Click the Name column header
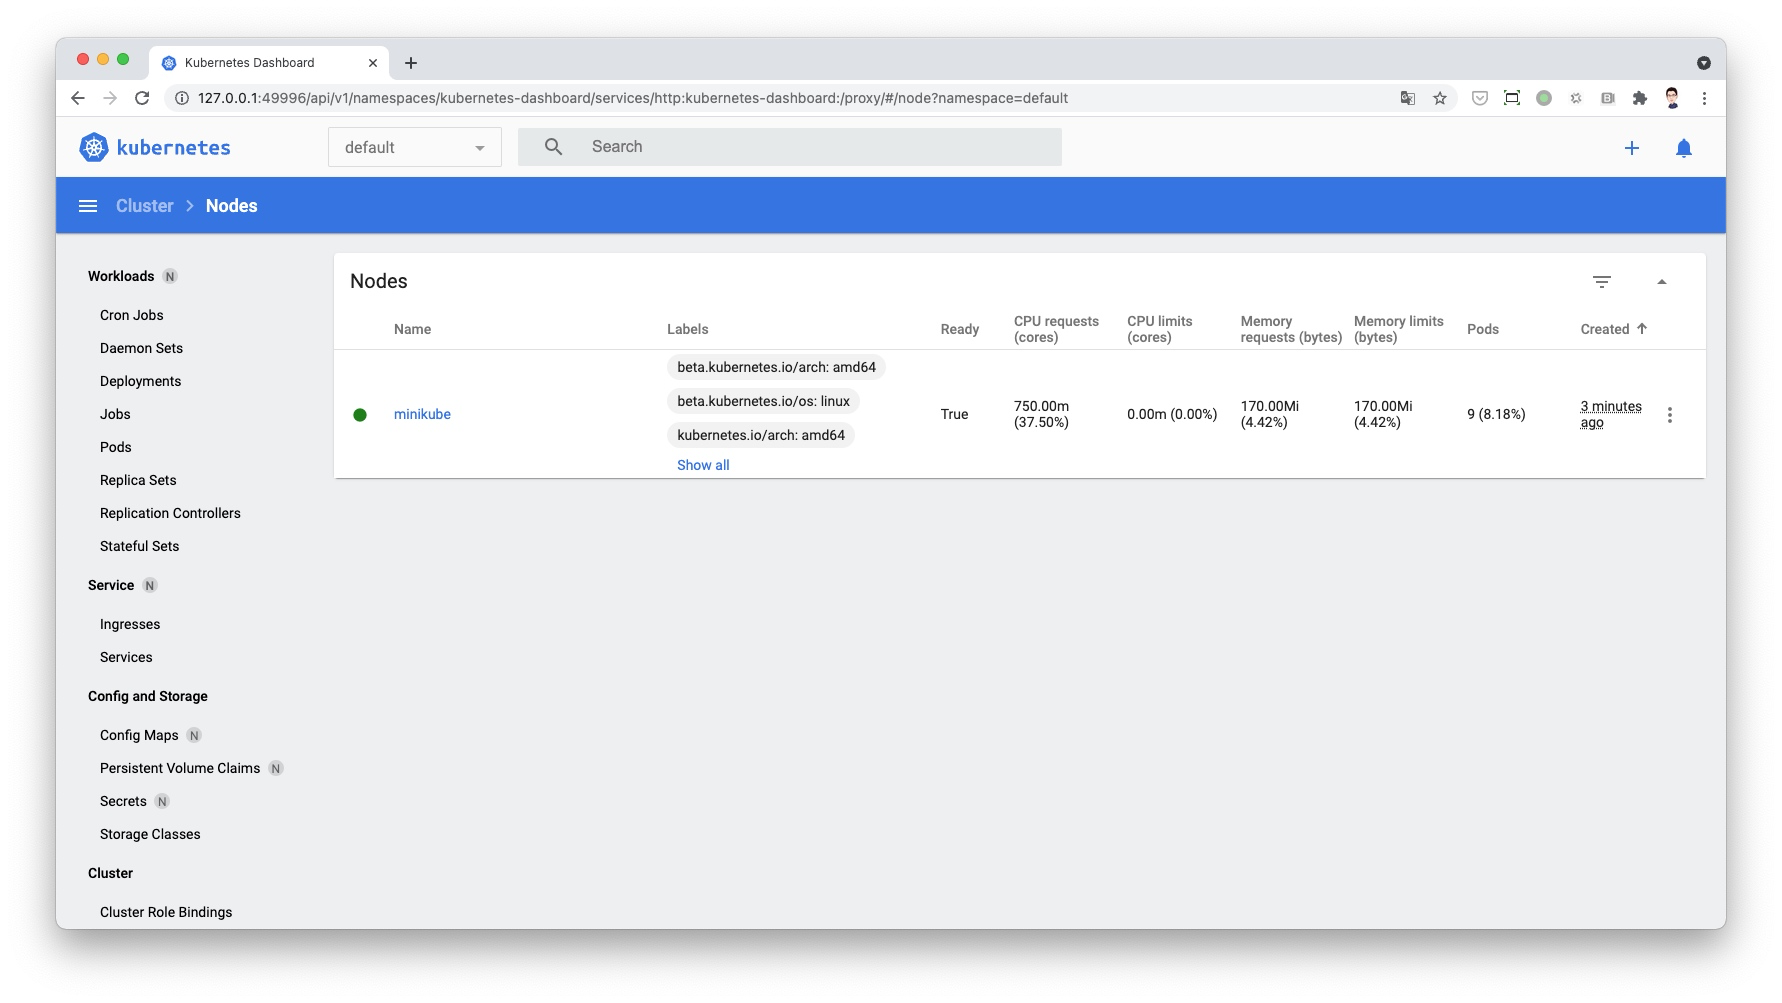Image resolution: width=1782 pixels, height=1003 pixels. 412,329
